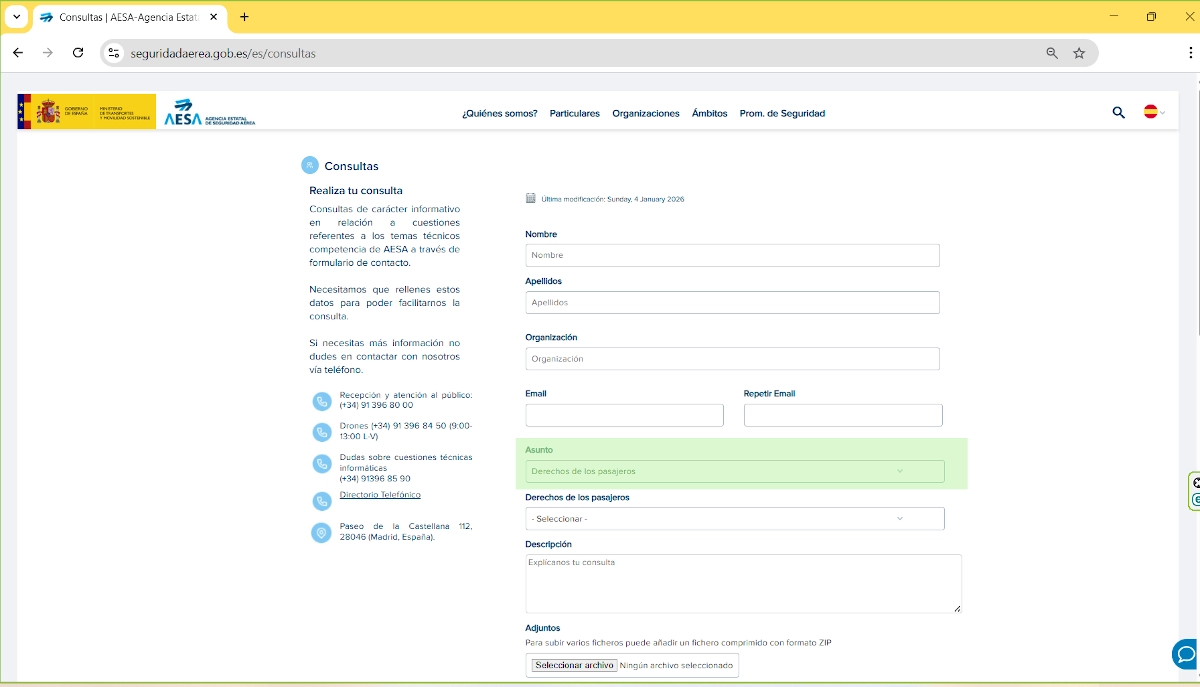1200x687 pixels.
Task: Bookmark this page with the star icon
Action: (x=1079, y=53)
